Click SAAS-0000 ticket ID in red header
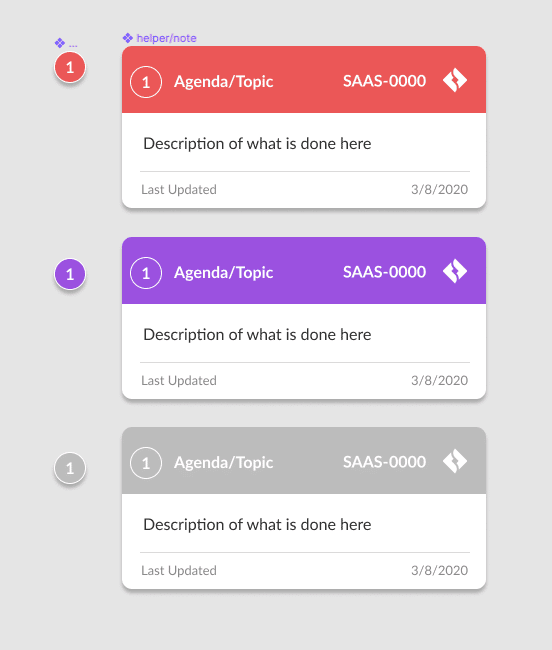The height and width of the screenshot is (650, 552). point(384,81)
